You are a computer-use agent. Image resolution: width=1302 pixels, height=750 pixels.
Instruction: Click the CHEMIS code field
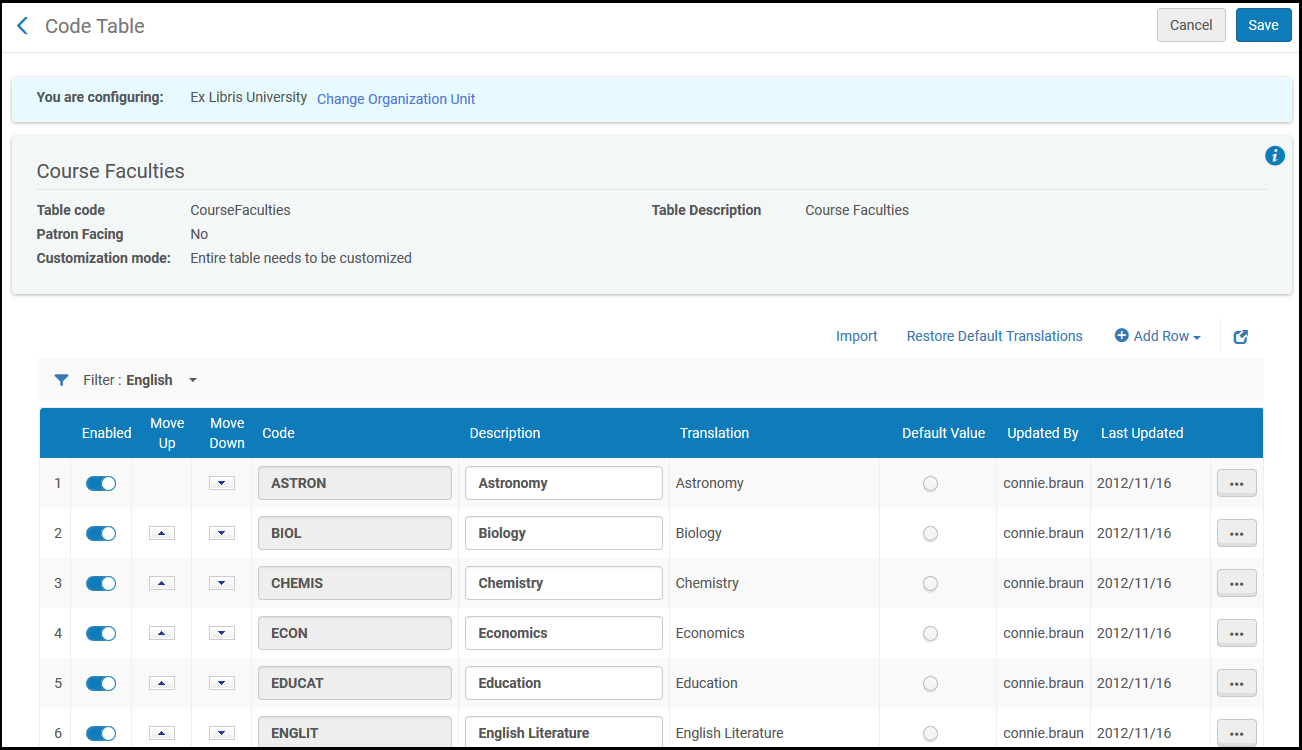355,583
